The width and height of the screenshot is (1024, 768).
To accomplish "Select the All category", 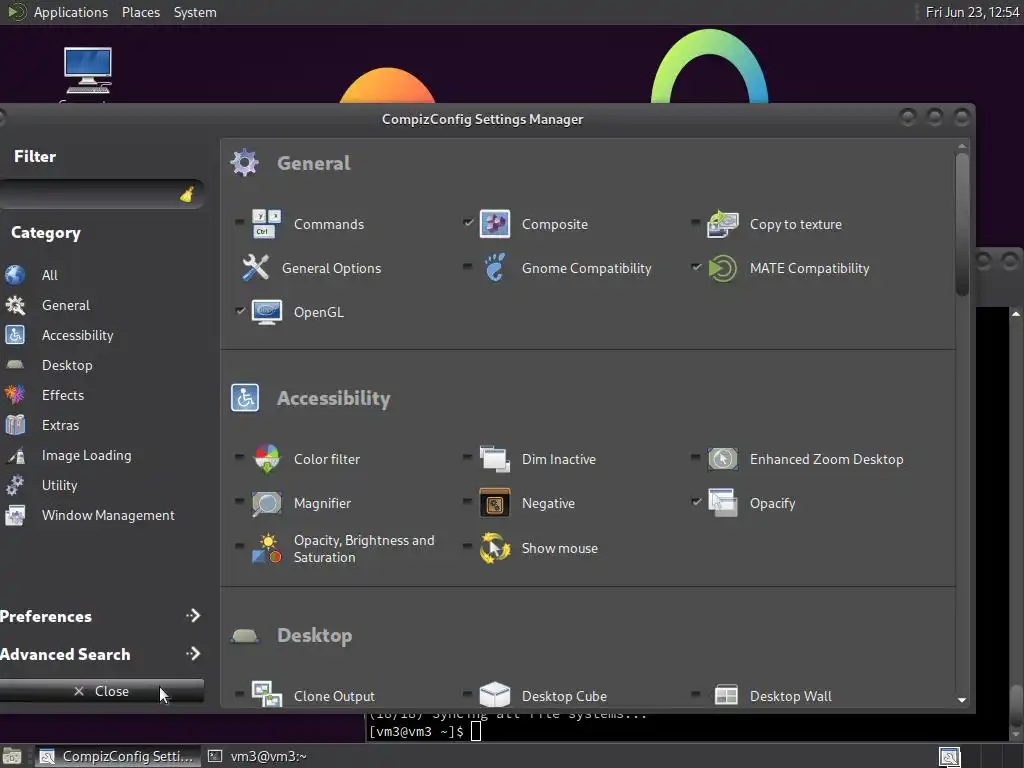I will pos(50,275).
